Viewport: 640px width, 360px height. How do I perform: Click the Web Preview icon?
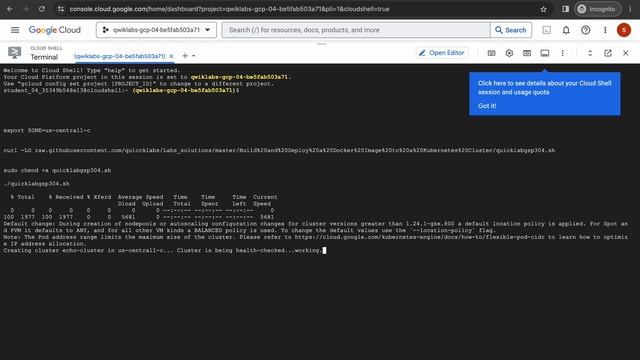(x=527, y=53)
